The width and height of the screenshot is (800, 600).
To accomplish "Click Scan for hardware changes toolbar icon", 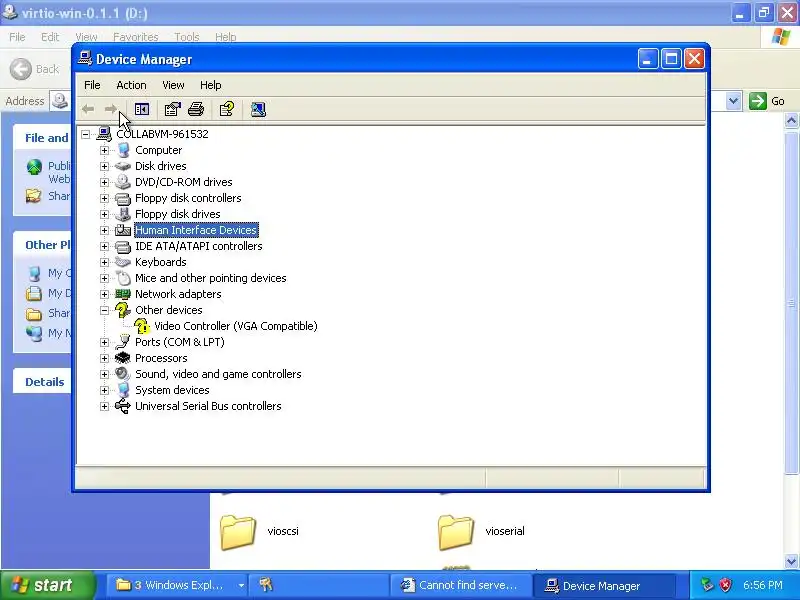I will click(258, 109).
